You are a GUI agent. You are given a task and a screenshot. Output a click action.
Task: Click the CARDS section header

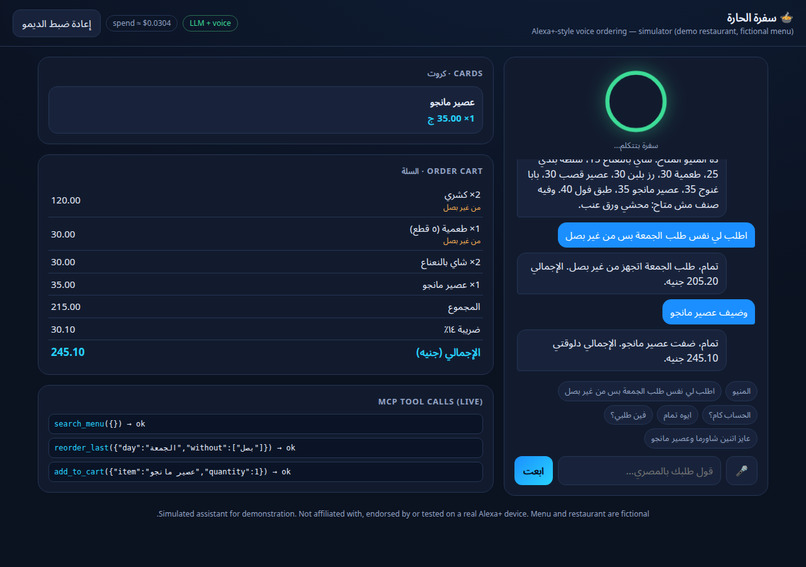(455, 74)
